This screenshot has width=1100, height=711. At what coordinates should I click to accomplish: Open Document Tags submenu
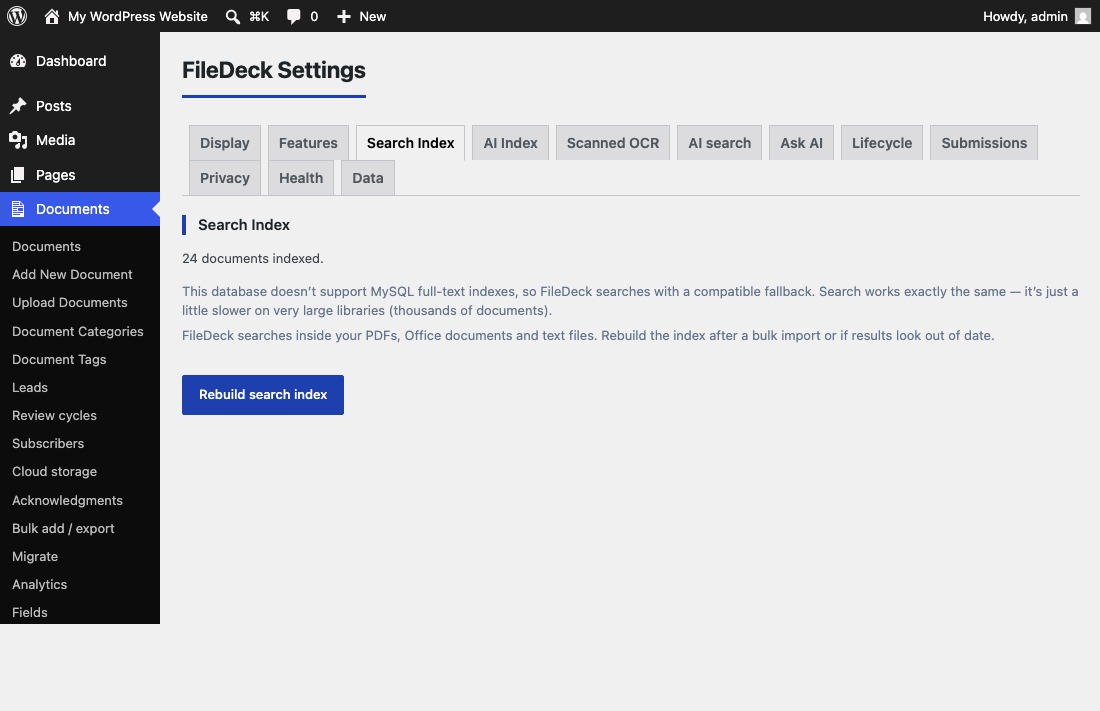[59, 359]
